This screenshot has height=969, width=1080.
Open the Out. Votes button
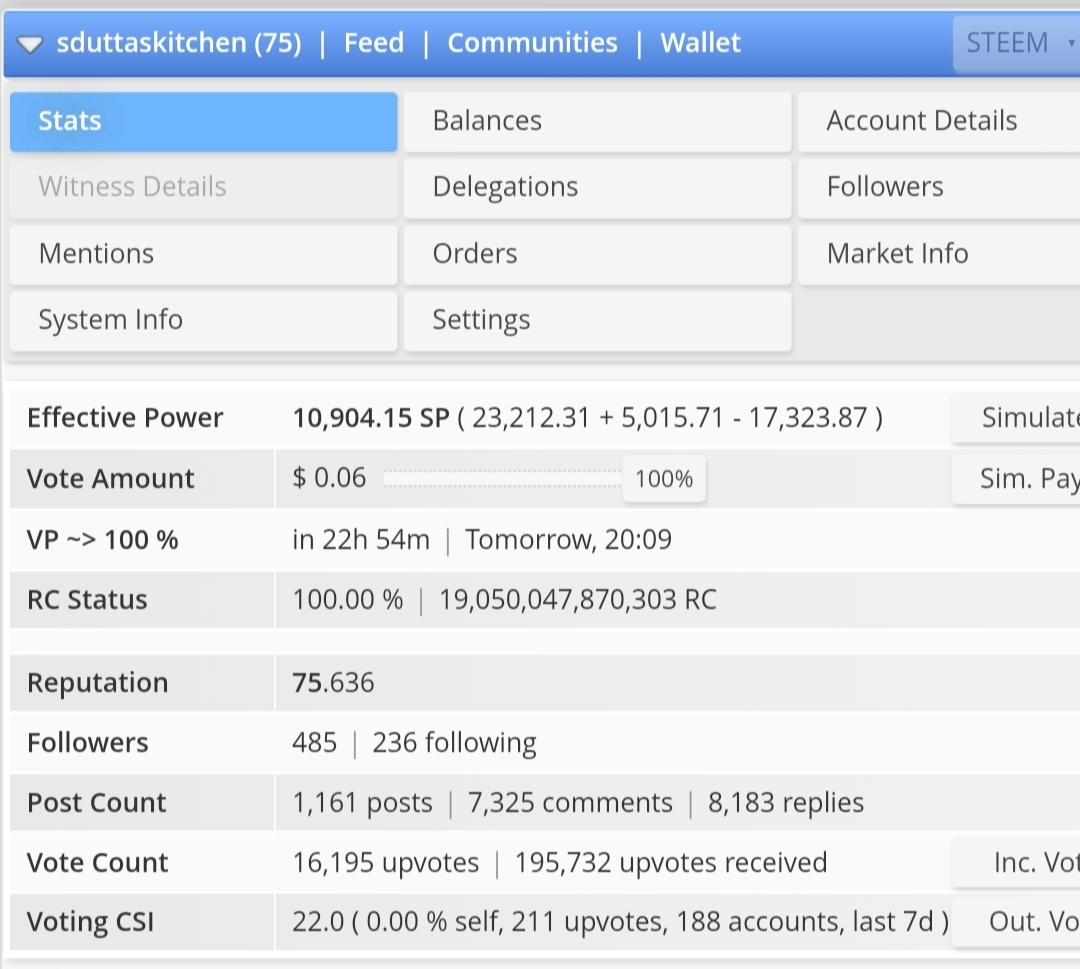click(x=1018, y=922)
